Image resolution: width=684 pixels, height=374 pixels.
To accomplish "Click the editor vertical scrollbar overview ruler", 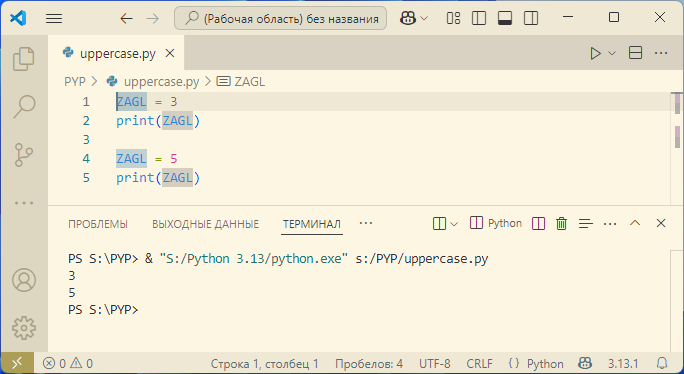I will point(677,148).
